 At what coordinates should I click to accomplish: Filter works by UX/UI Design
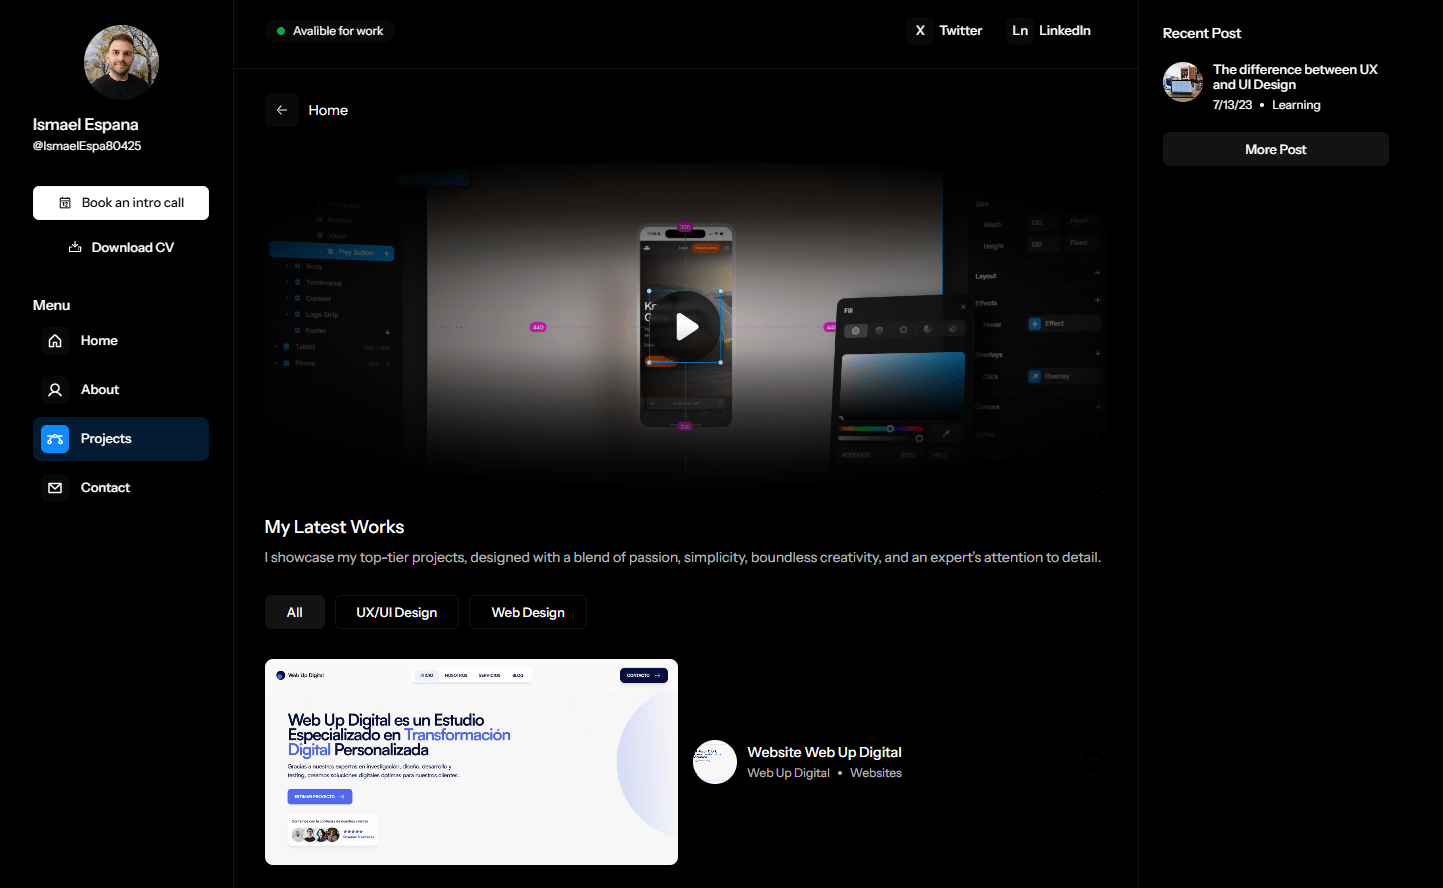pos(397,612)
